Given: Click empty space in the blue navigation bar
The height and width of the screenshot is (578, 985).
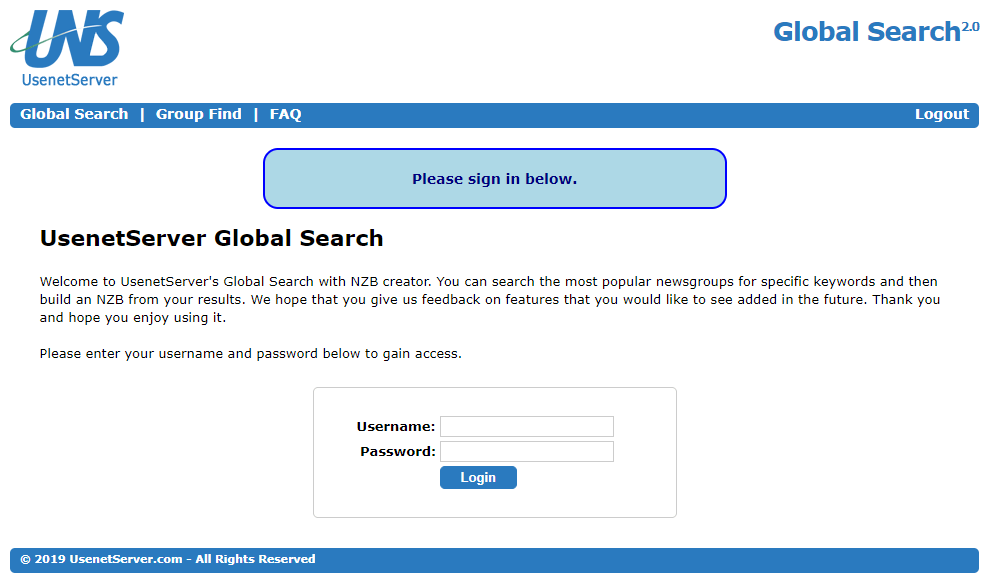Looking at the screenshot, I should tap(603, 115).
